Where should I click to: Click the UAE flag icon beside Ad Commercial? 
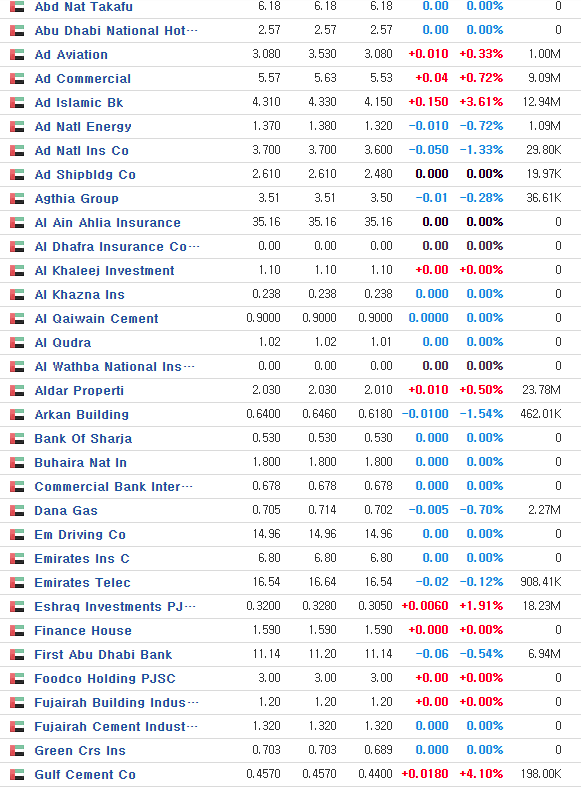17,79
